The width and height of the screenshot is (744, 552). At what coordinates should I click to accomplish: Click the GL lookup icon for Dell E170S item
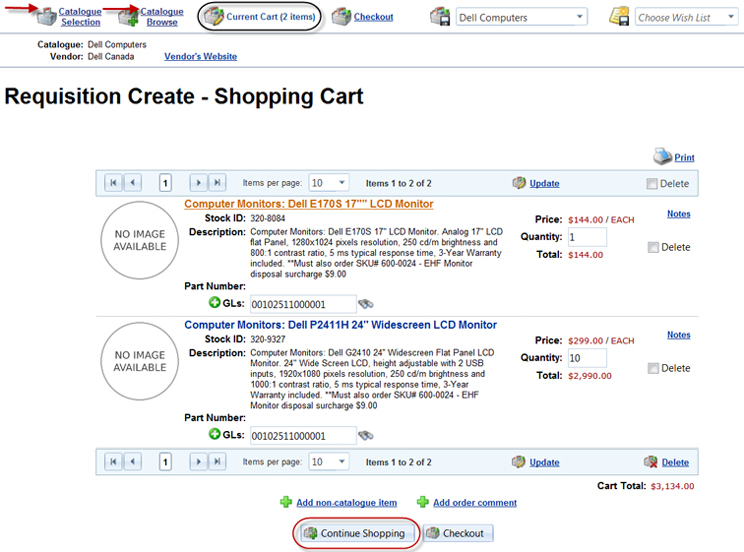pyautogui.click(x=366, y=304)
